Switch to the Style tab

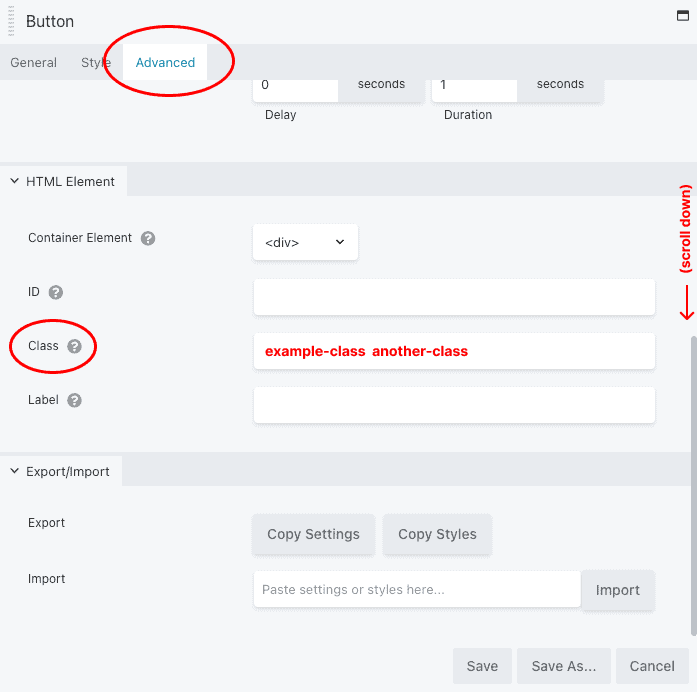pyautogui.click(x=96, y=62)
